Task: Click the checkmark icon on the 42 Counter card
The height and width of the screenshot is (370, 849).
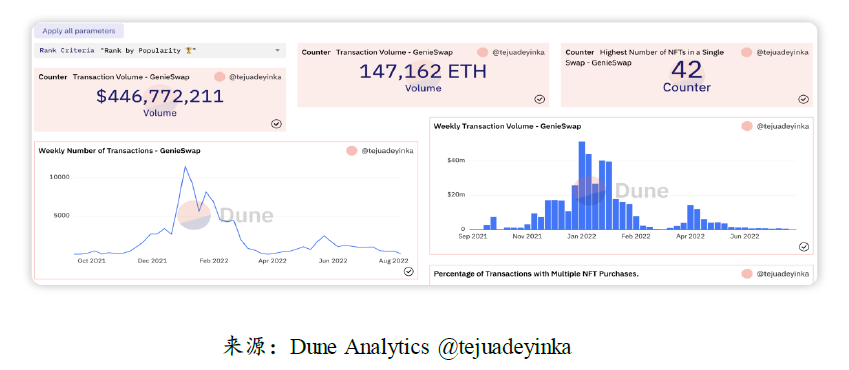Action: pyautogui.click(x=804, y=99)
